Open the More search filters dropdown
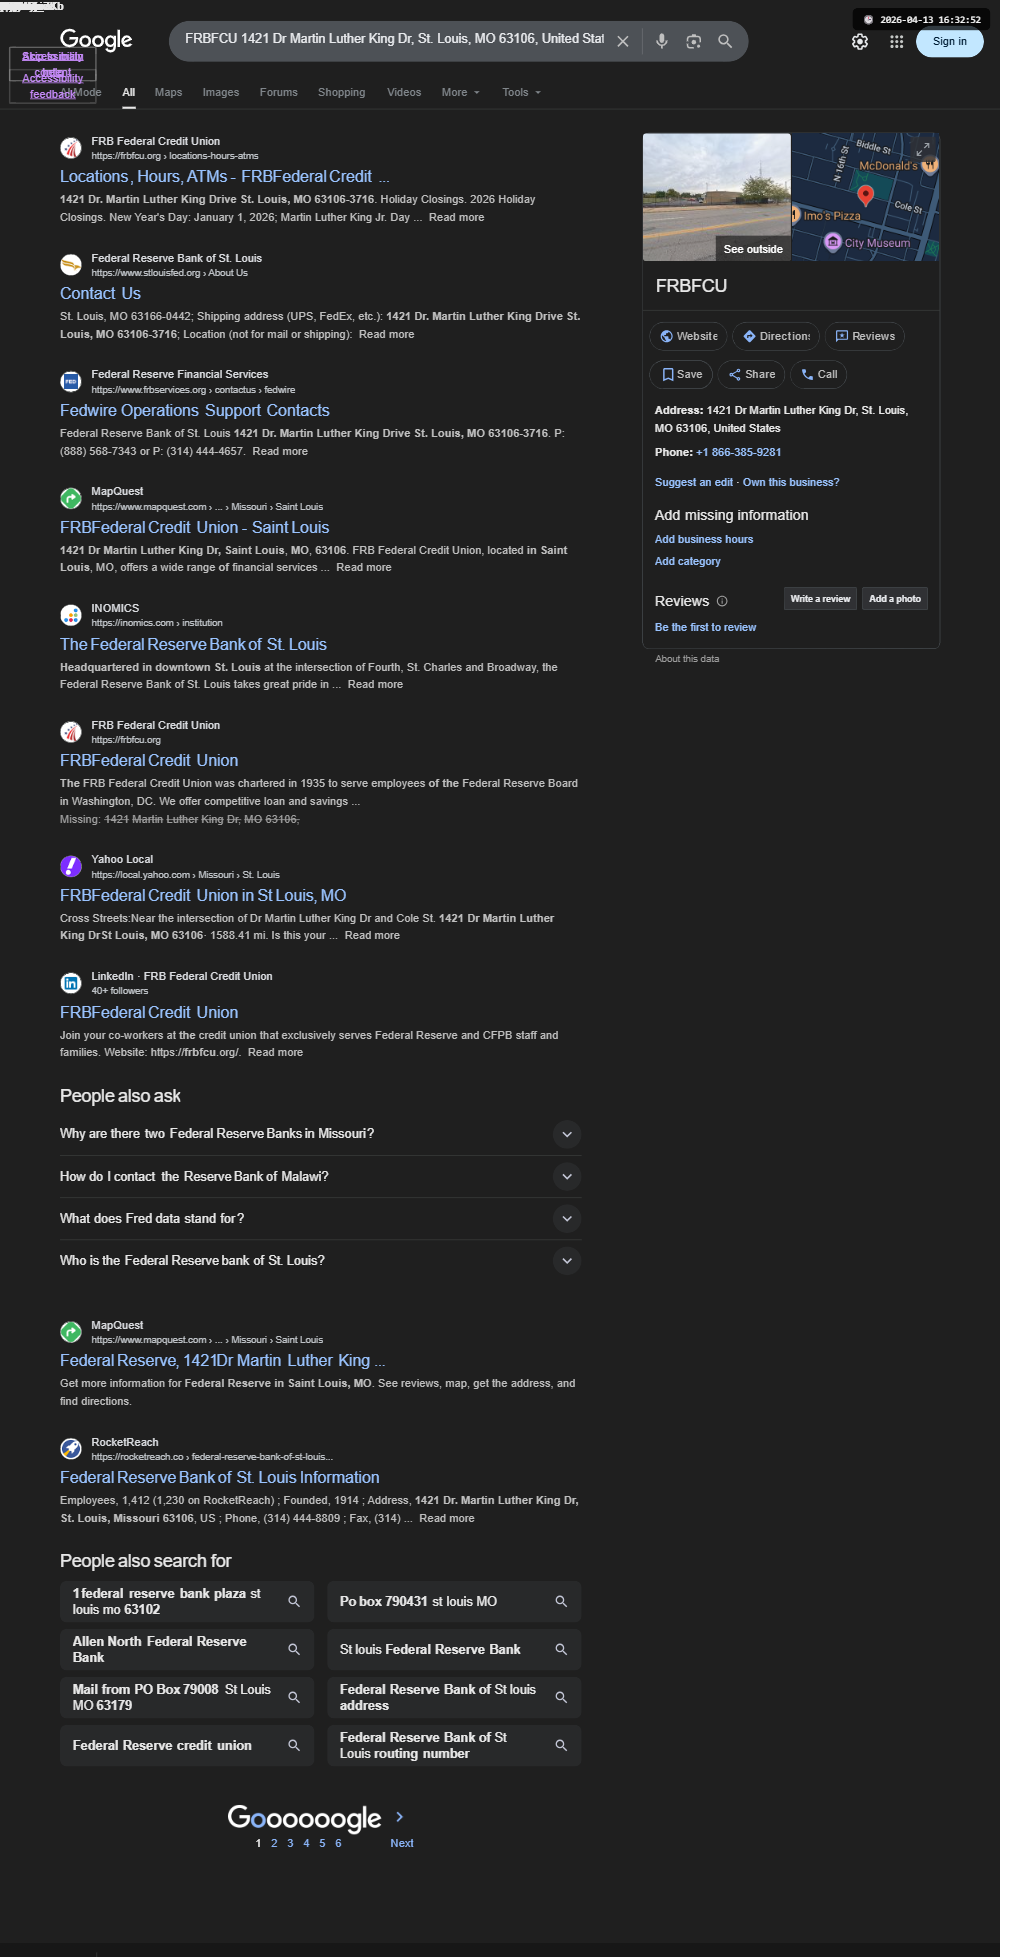 pos(461,92)
